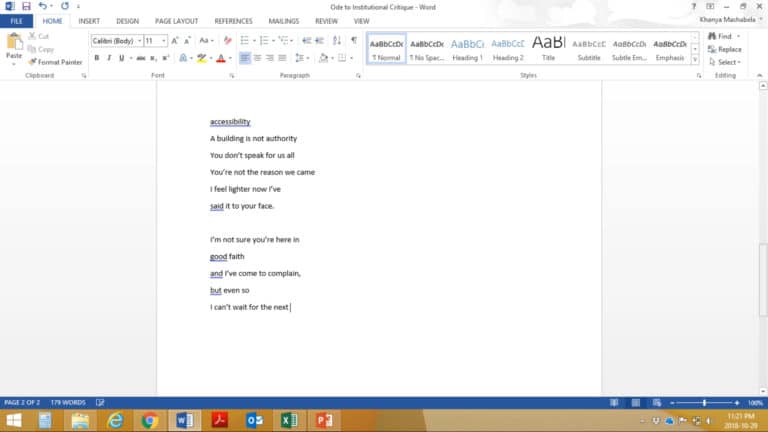Toggle paragraph marks display
The width and height of the screenshot is (768, 432).
tap(353, 41)
